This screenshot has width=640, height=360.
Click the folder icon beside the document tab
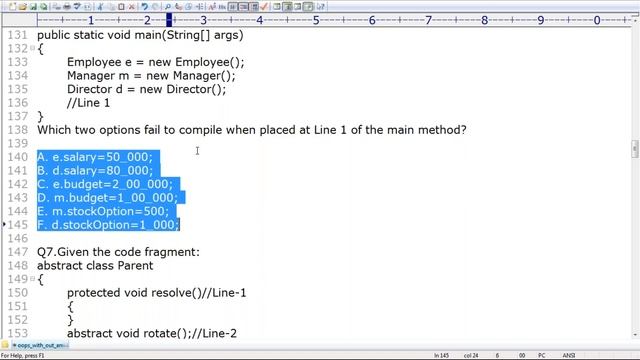click(5, 345)
